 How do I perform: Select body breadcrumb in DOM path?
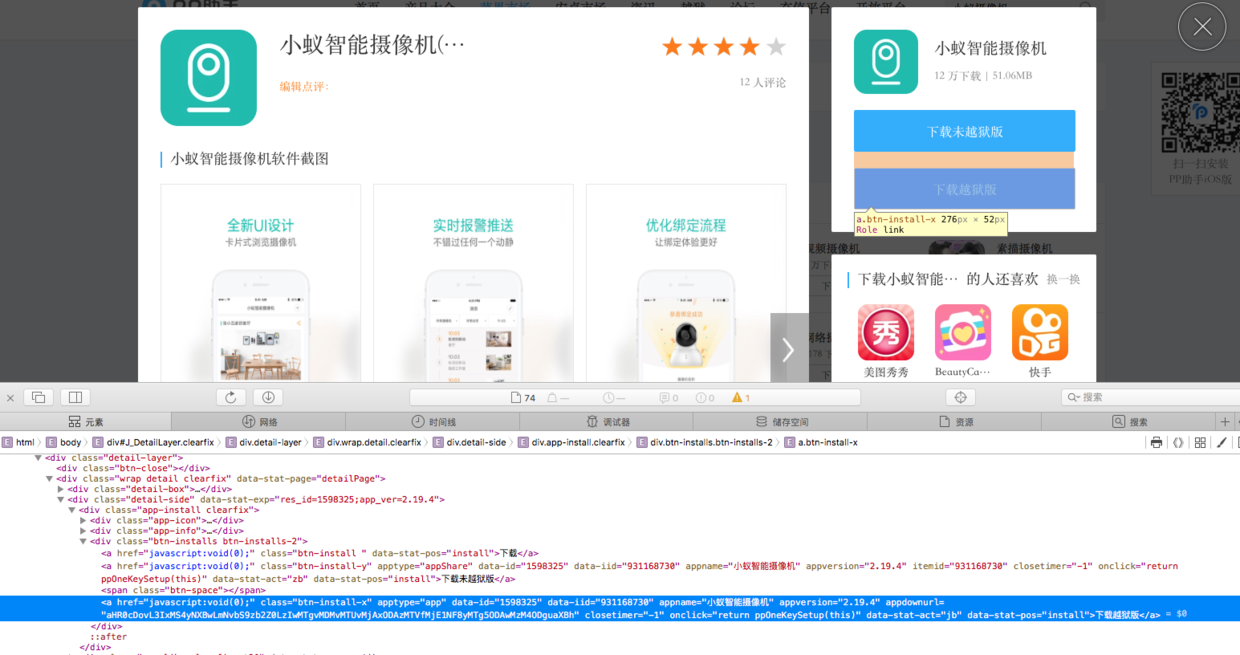63,442
